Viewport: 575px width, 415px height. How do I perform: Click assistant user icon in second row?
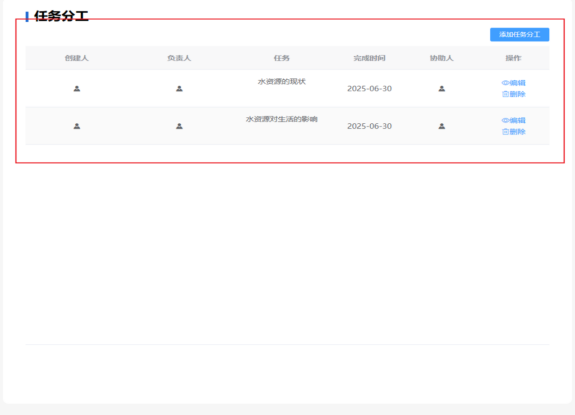coord(442,126)
